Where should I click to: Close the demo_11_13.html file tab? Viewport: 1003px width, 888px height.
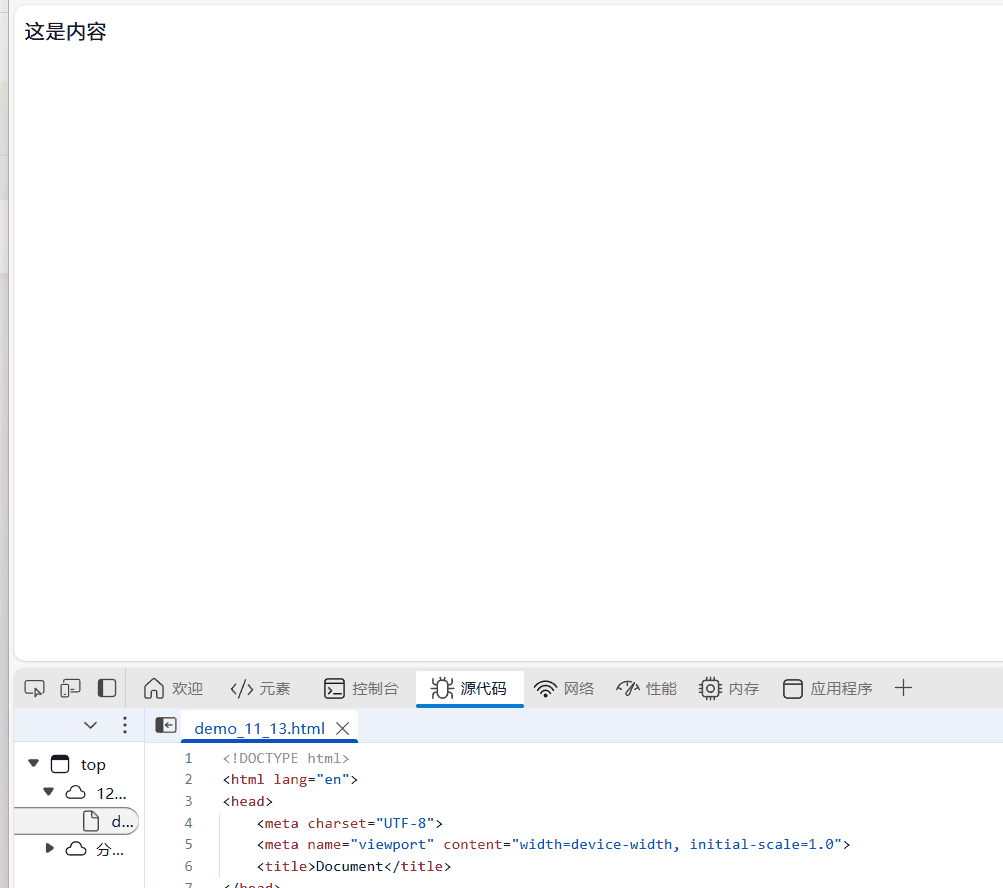342,728
